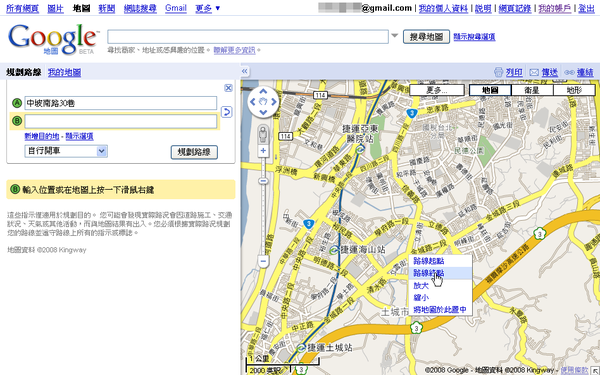Screen dimensions: 600x375
Task: Click the zoom slider handle
Action: (x=263, y=181)
